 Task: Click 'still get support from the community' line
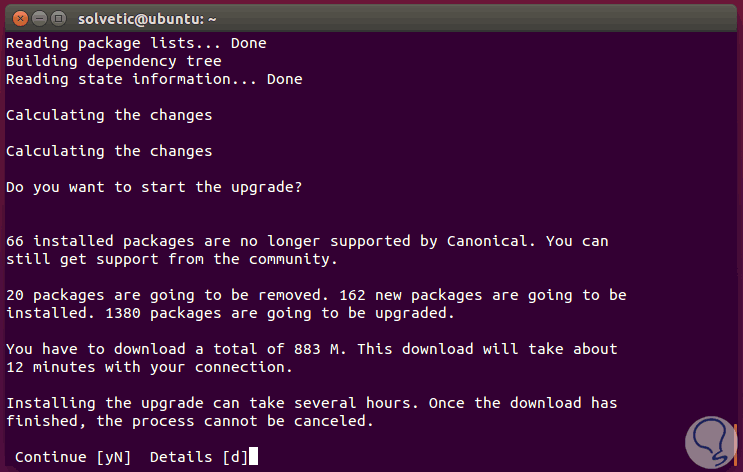point(167,259)
